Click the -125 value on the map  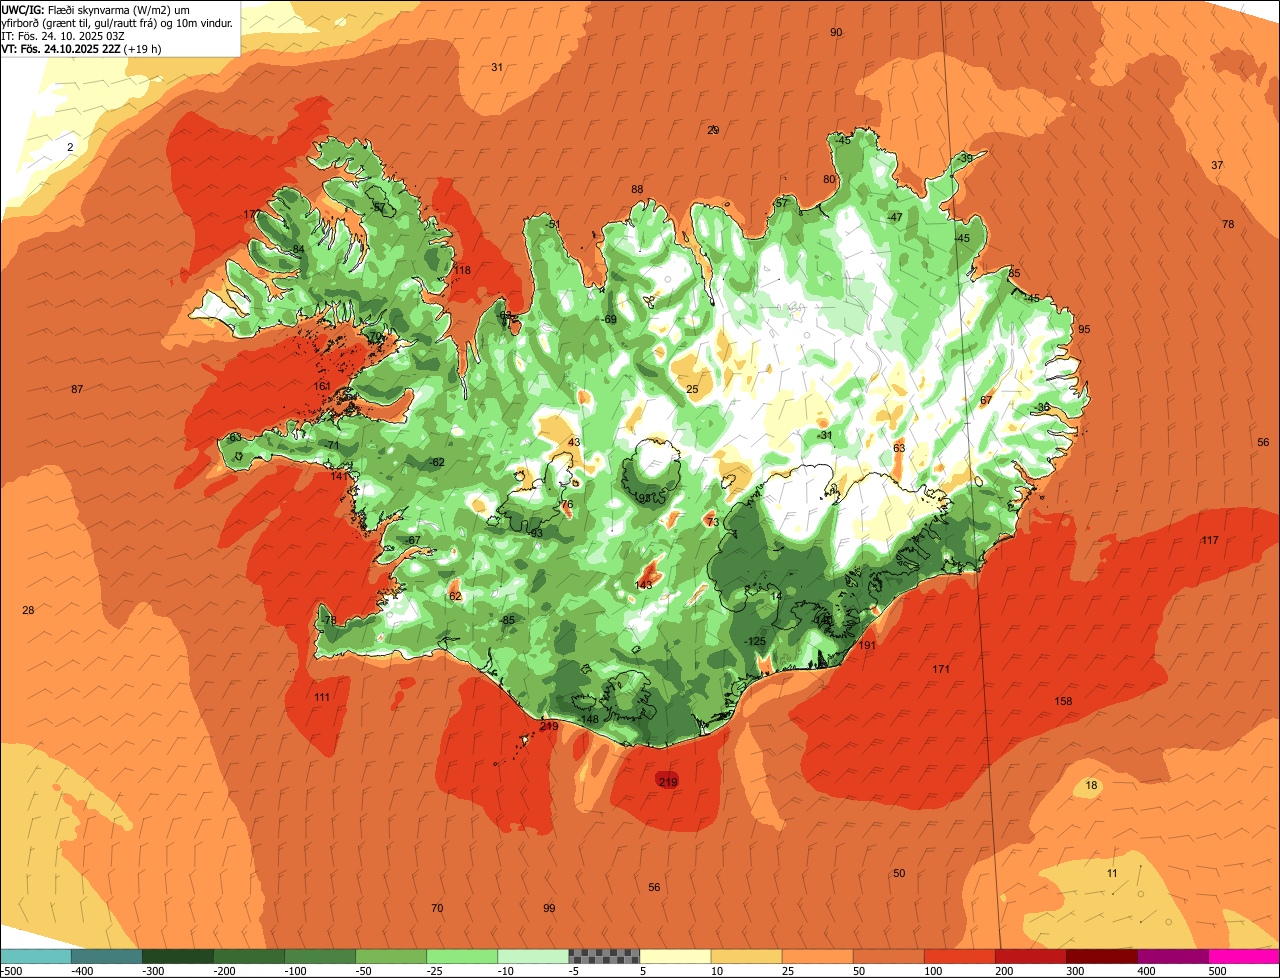coord(755,642)
